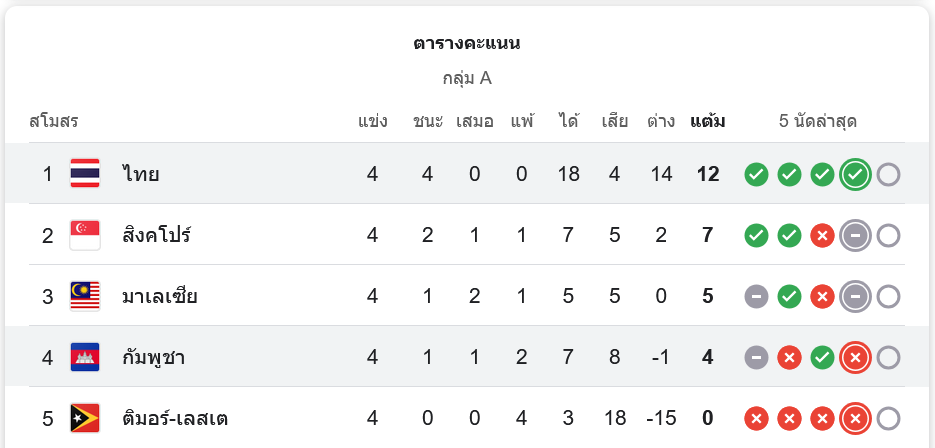
Task: Select the กลุ่ม A group label
Action: tap(467, 78)
